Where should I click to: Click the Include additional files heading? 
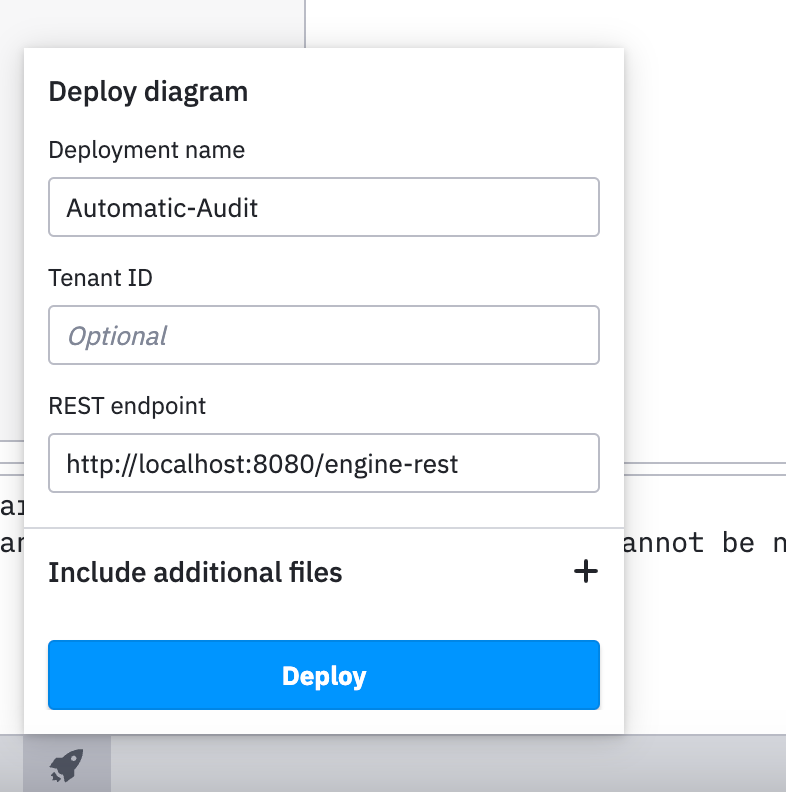pyautogui.click(x=195, y=572)
